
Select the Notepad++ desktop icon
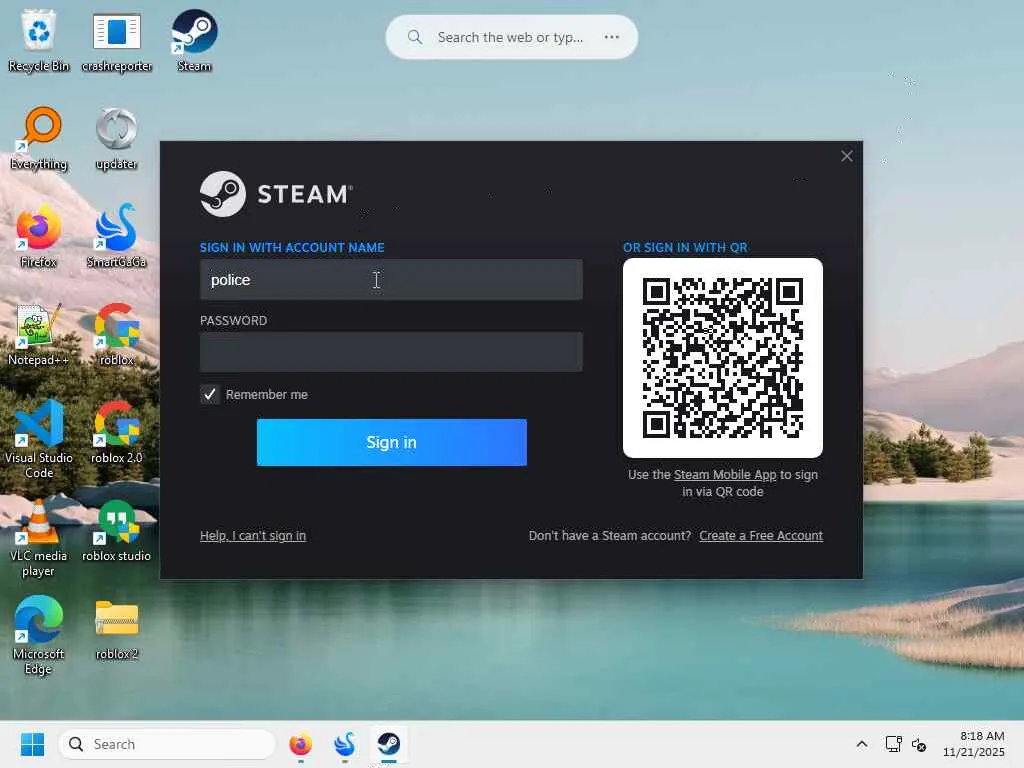click(x=39, y=334)
